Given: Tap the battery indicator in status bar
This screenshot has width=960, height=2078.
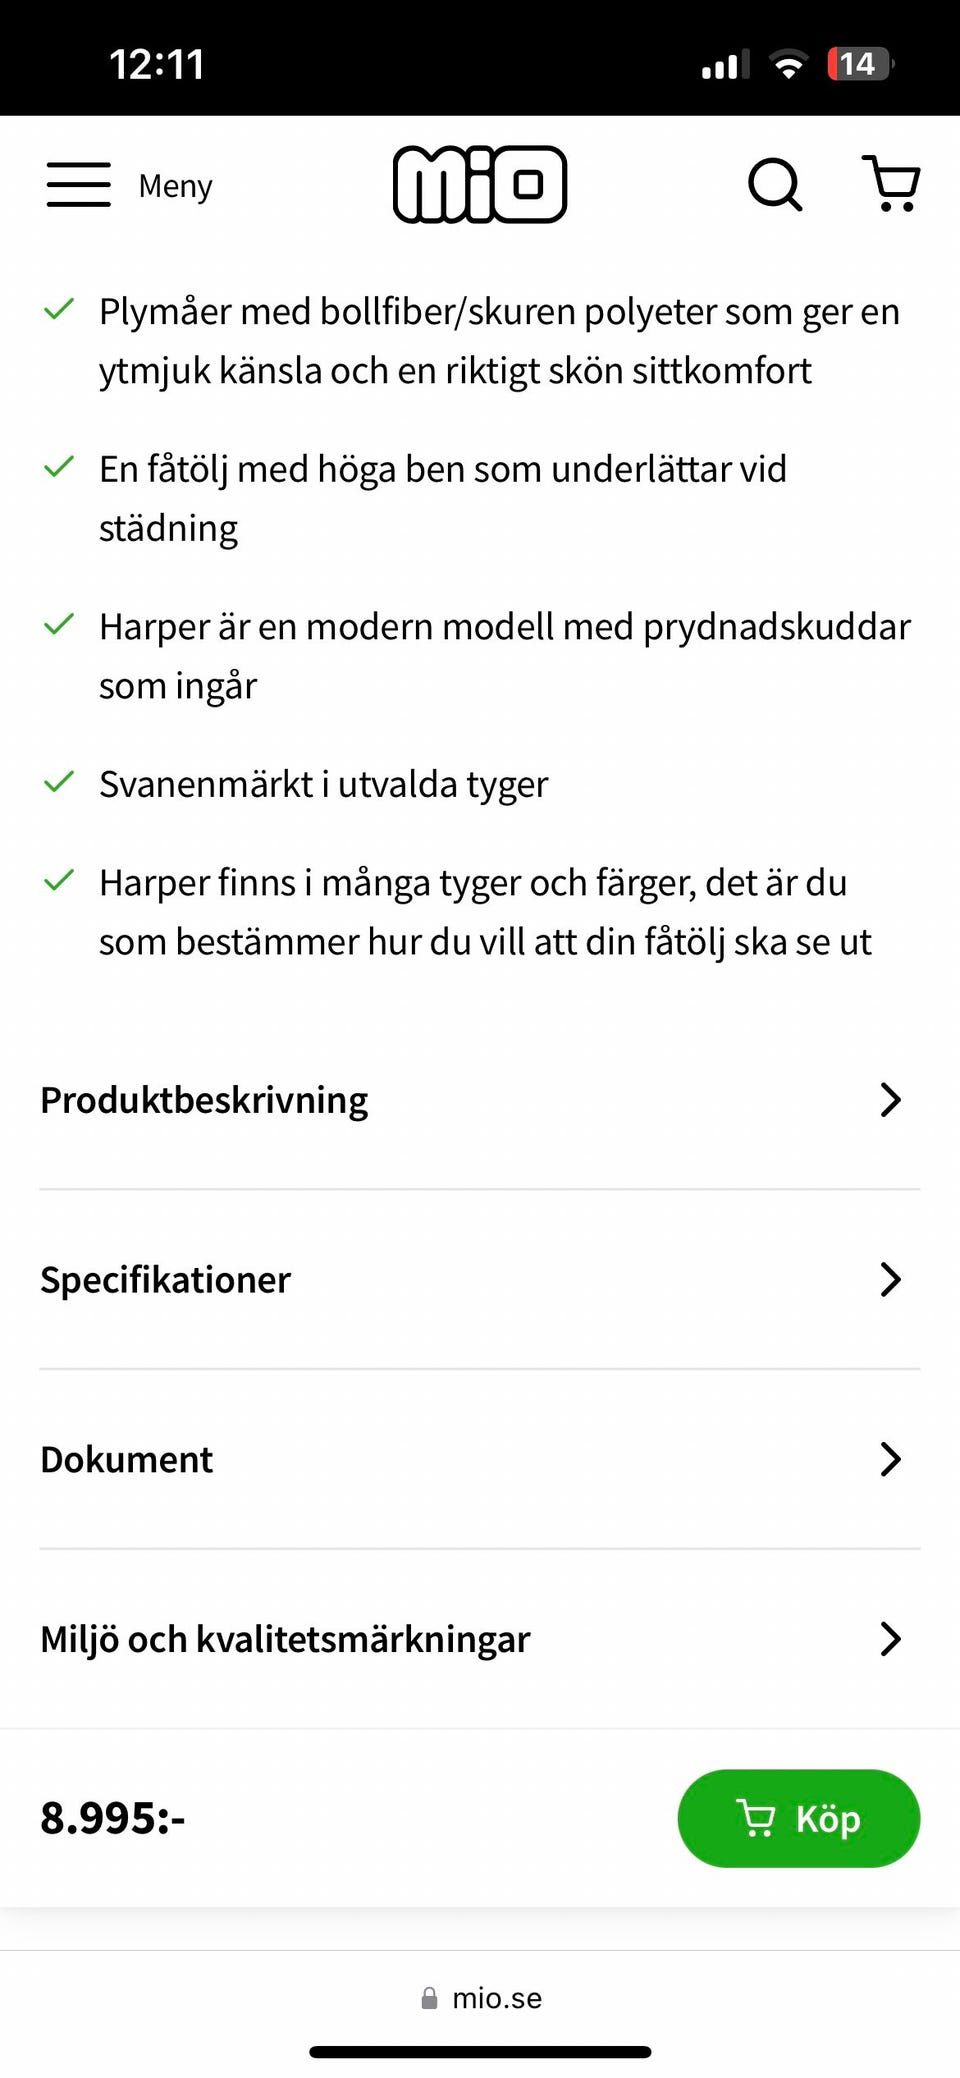Looking at the screenshot, I should click(x=859, y=65).
